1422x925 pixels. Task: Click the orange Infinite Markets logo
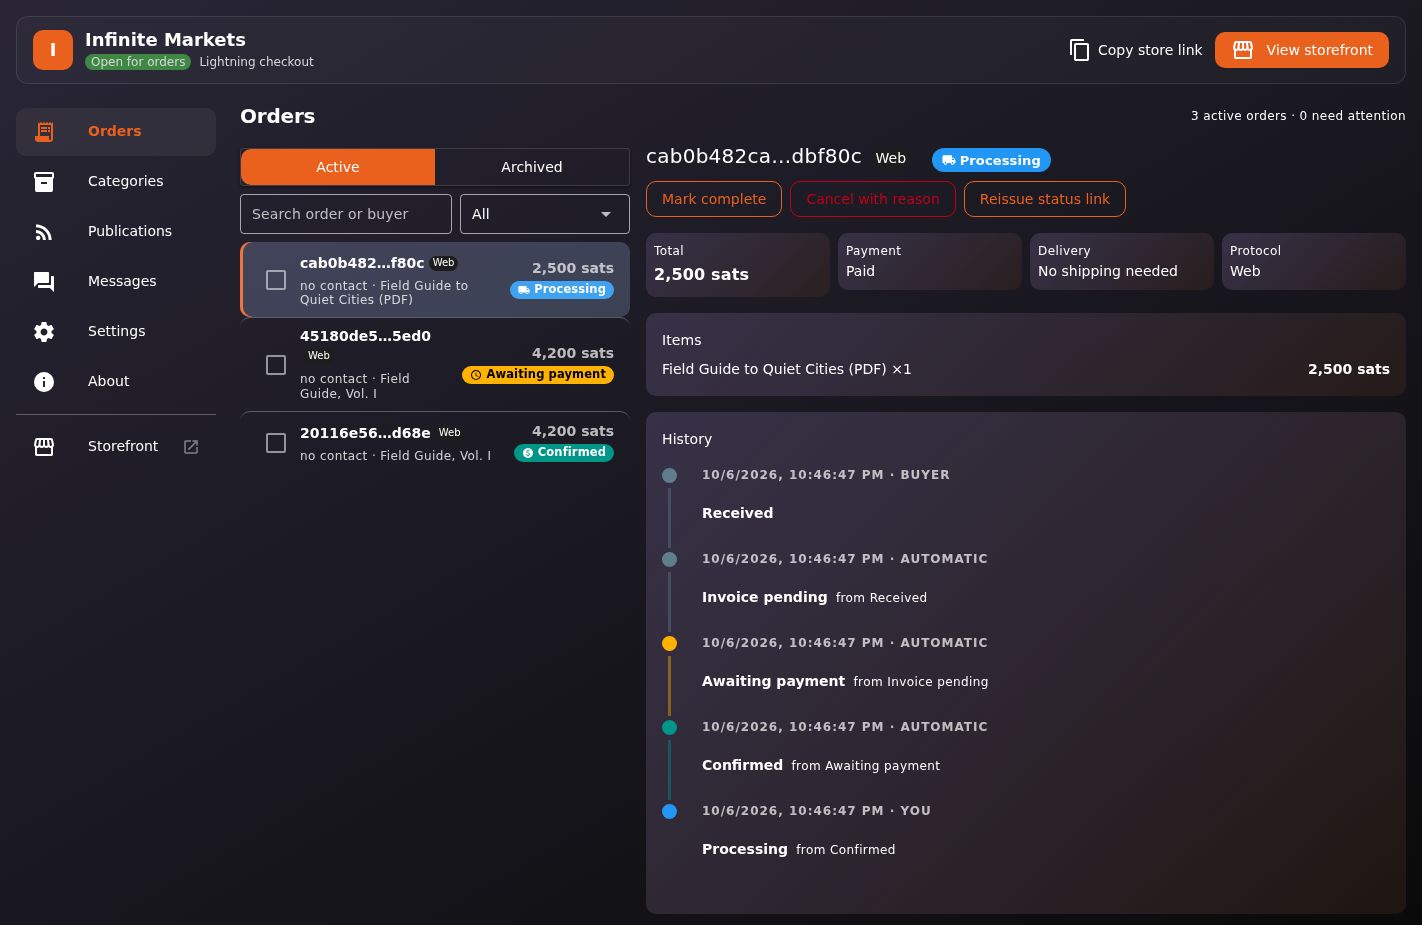53,50
